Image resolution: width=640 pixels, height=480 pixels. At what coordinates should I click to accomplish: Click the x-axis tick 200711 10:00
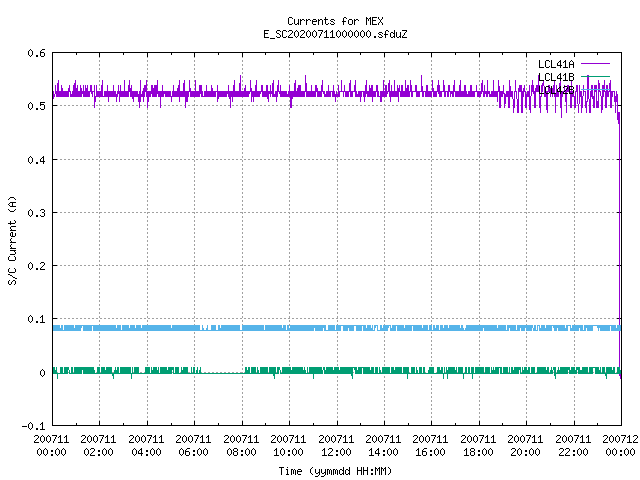click(x=288, y=446)
